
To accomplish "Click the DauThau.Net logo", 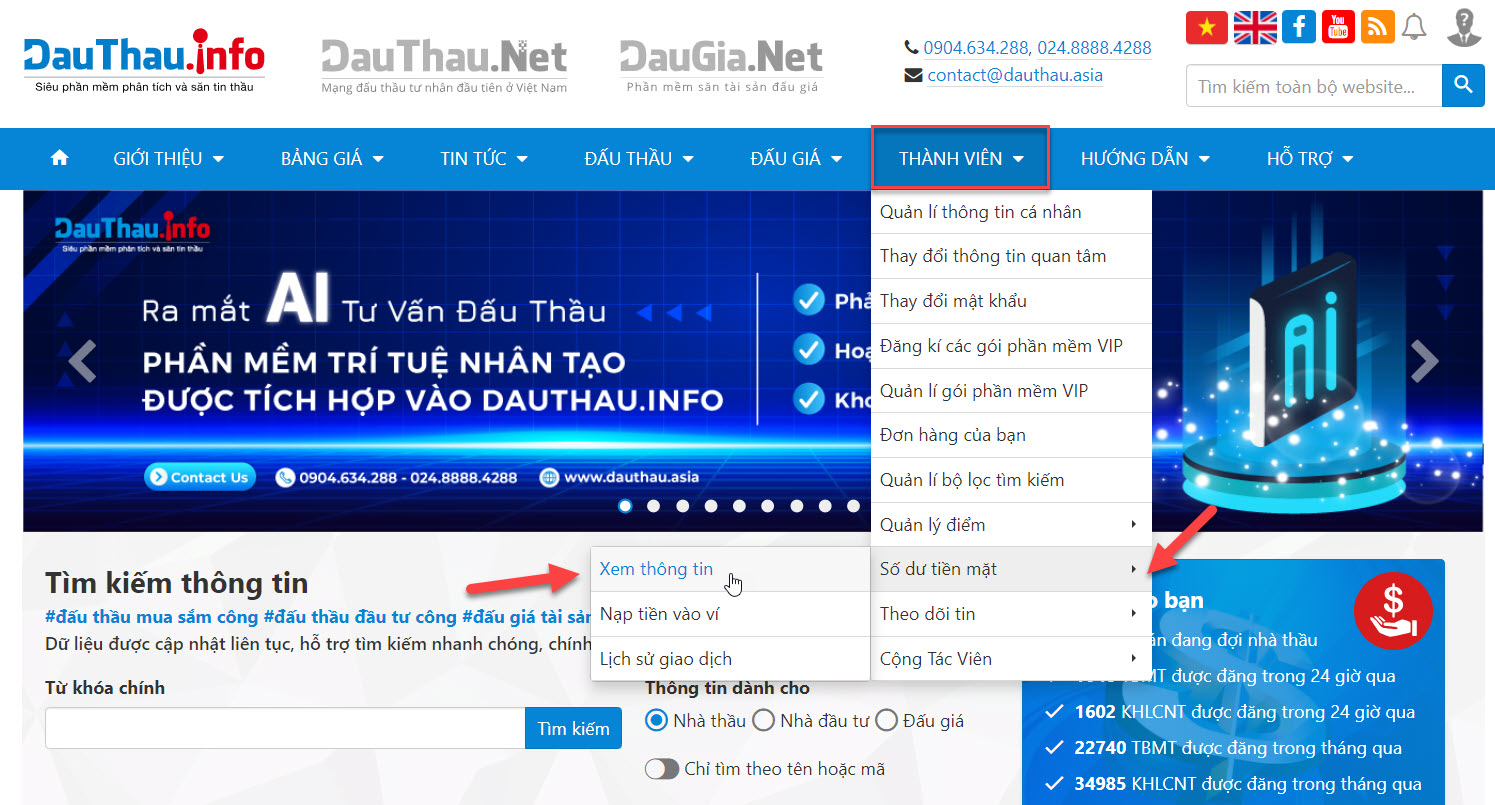I will (444, 65).
